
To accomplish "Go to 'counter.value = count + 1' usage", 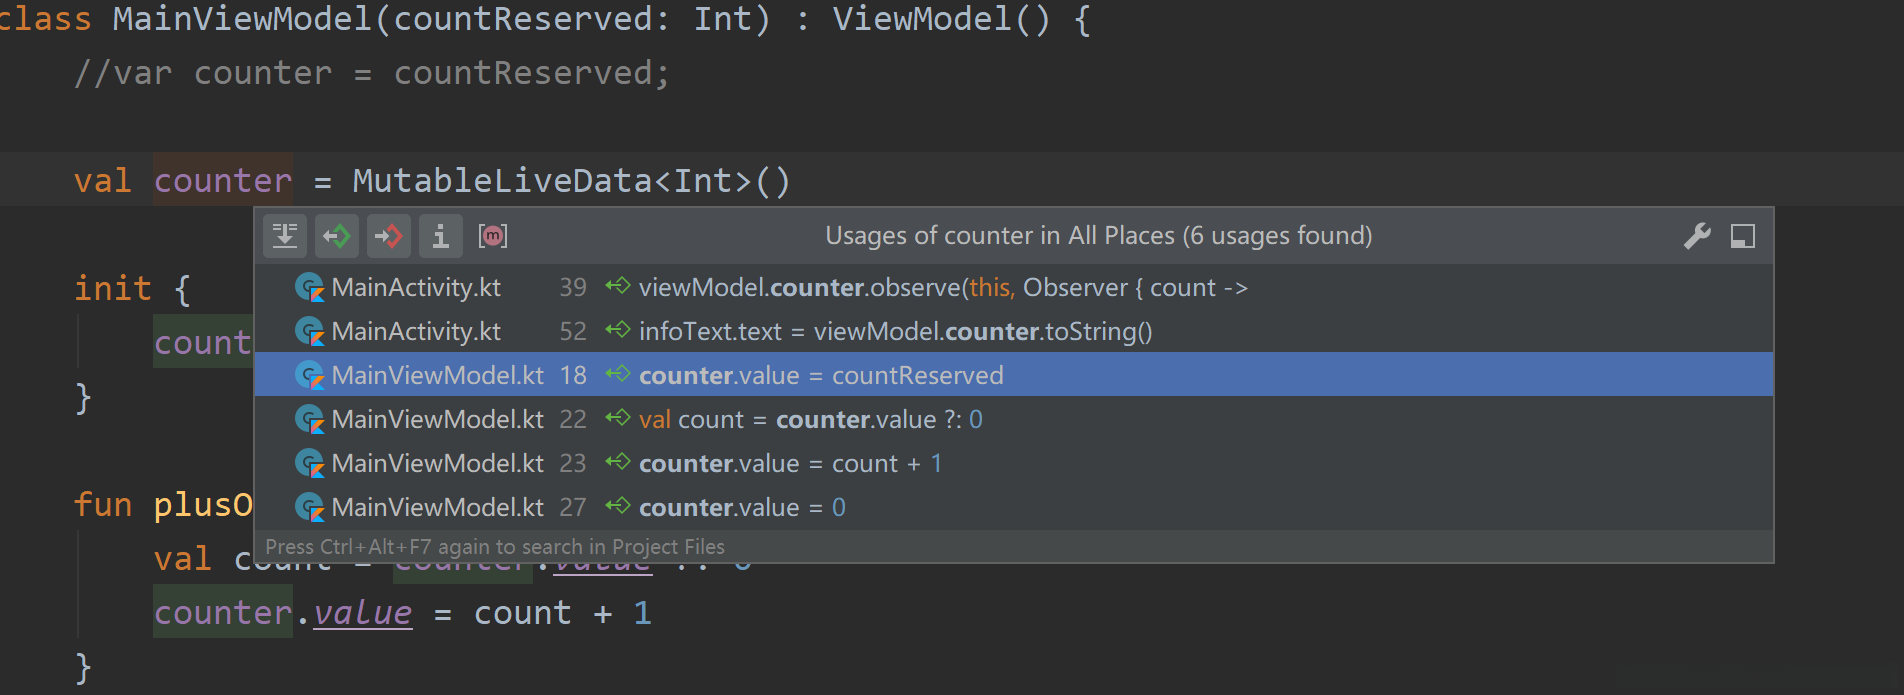I will 790,464.
